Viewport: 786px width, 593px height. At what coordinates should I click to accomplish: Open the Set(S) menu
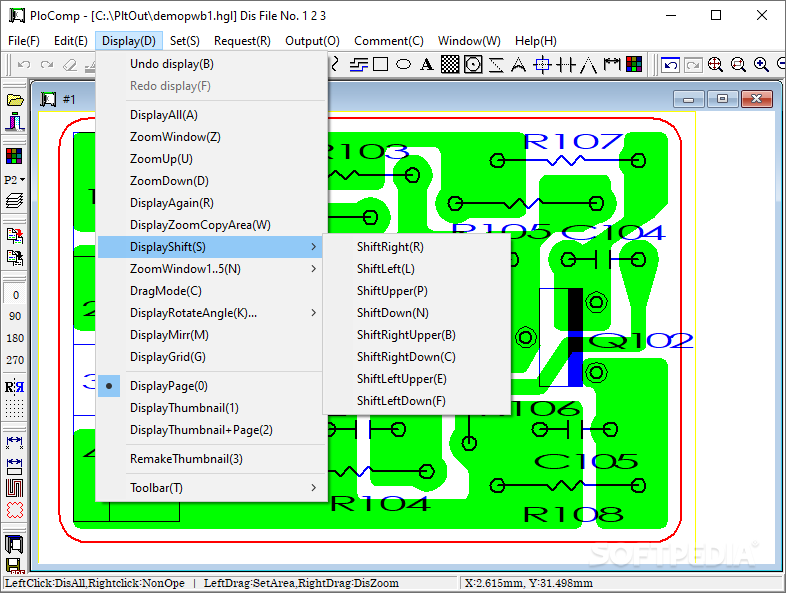[x=184, y=41]
